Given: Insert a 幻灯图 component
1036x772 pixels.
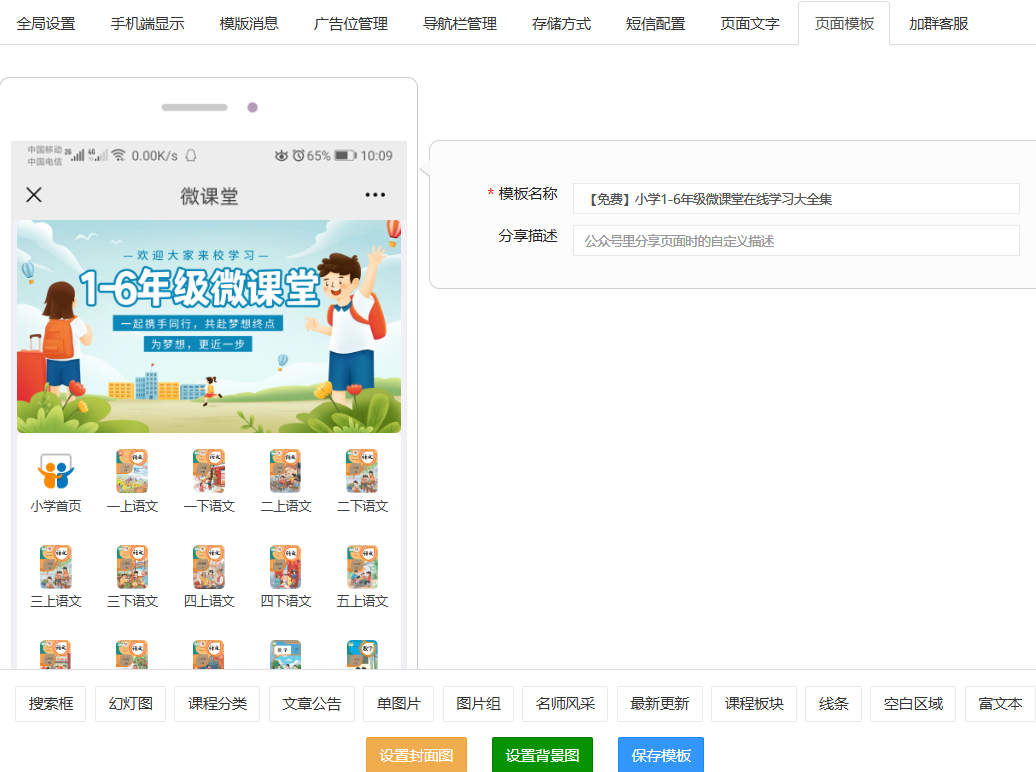Looking at the screenshot, I should 130,704.
